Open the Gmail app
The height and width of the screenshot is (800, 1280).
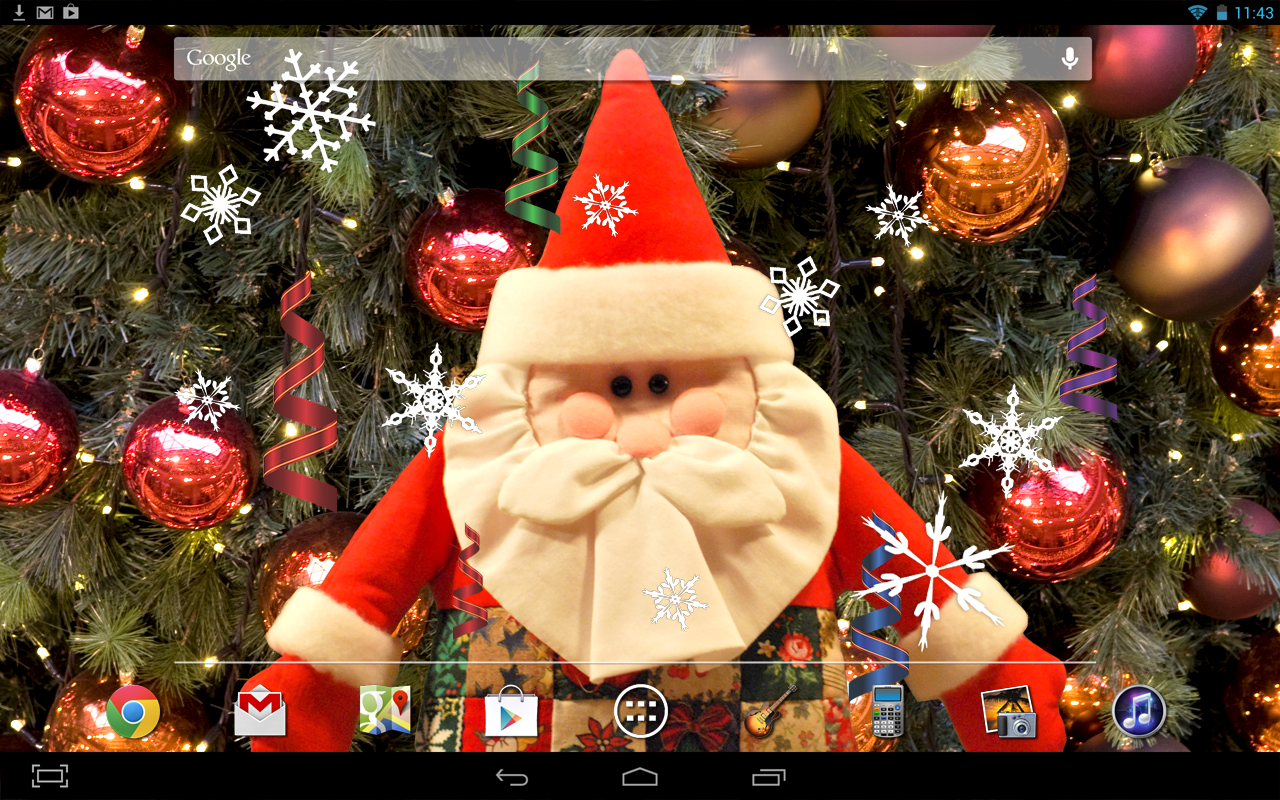click(260, 713)
